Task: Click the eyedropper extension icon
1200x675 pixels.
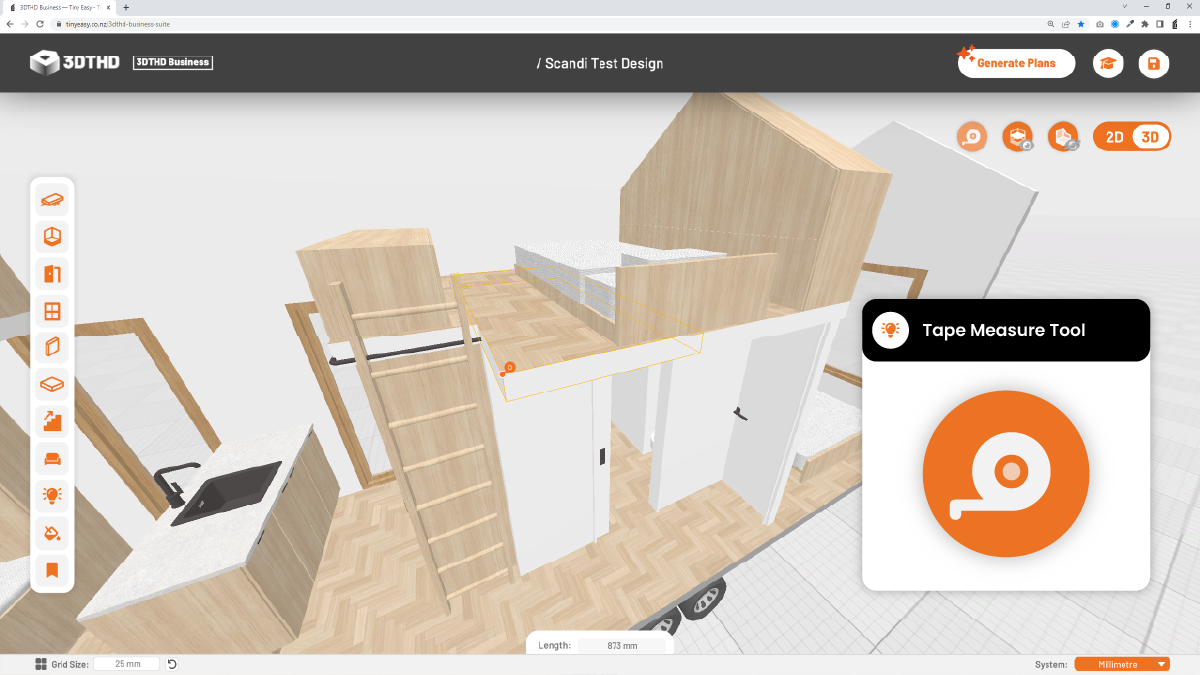Action: [x=1129, y=23]
